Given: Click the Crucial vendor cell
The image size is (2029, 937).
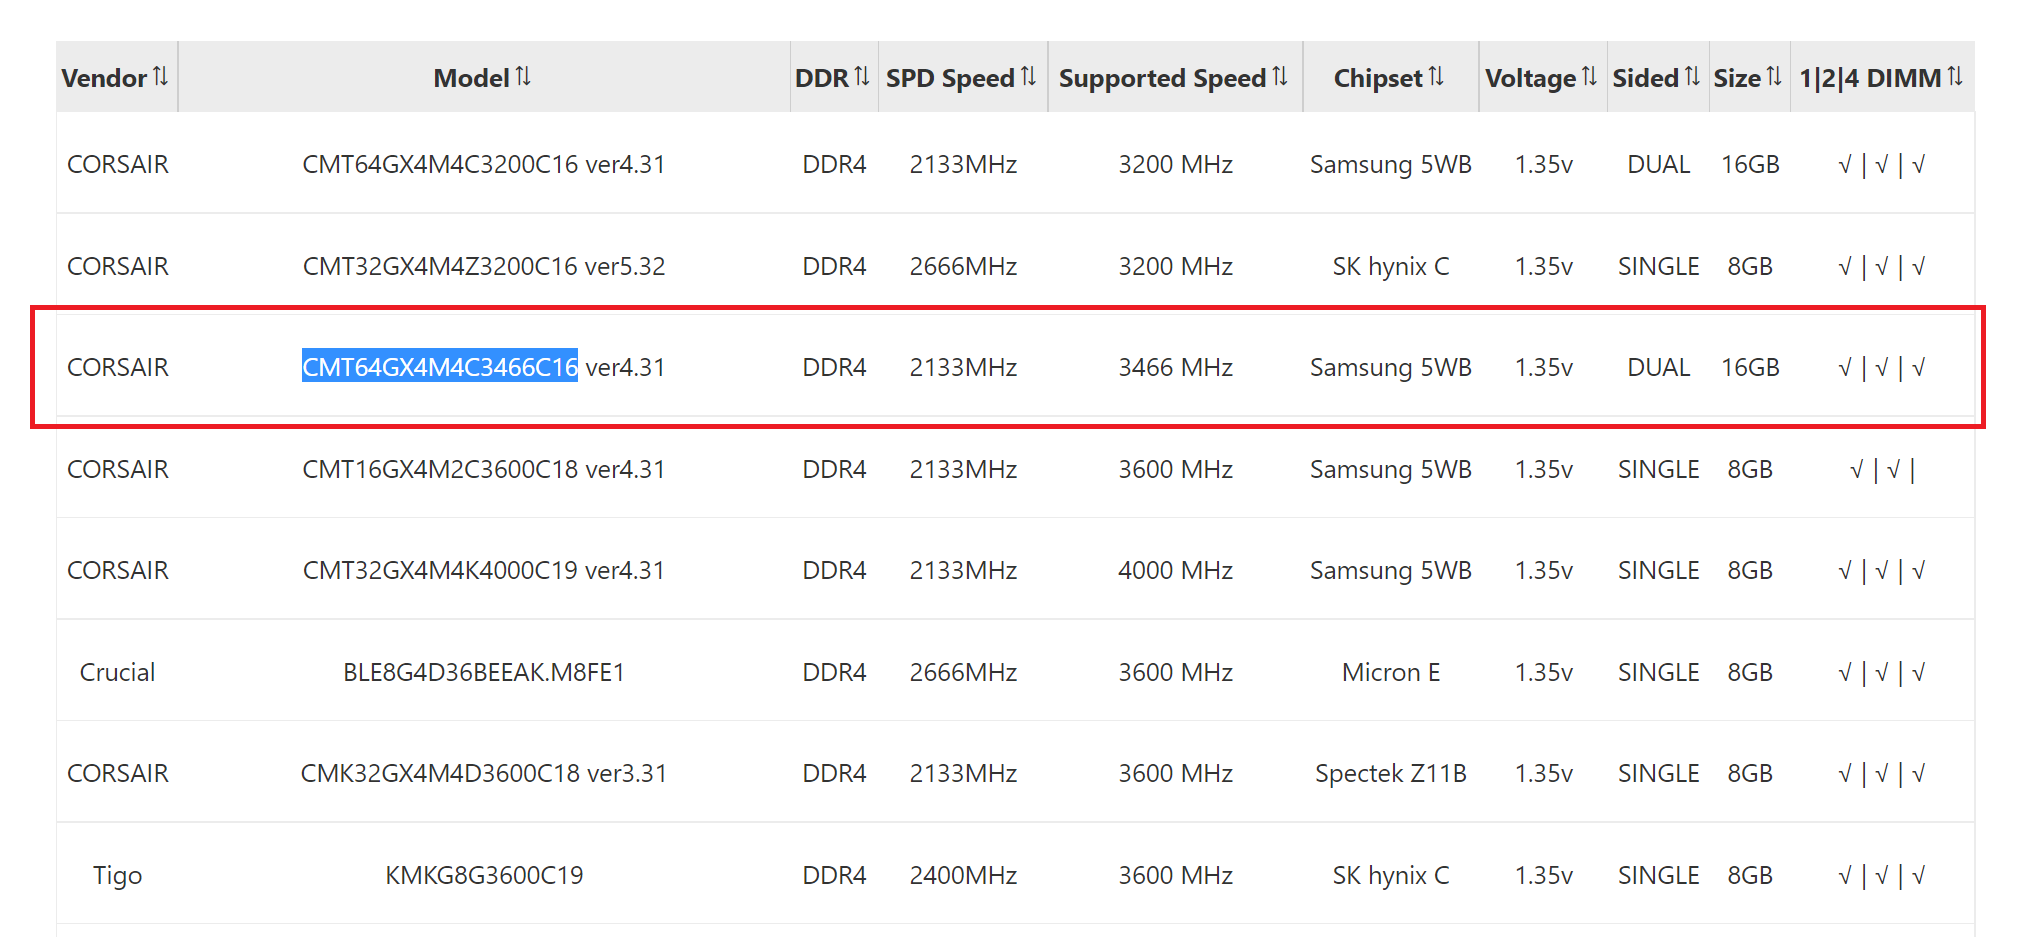Looking at the screenshot, I should click(x=117, y=672).
